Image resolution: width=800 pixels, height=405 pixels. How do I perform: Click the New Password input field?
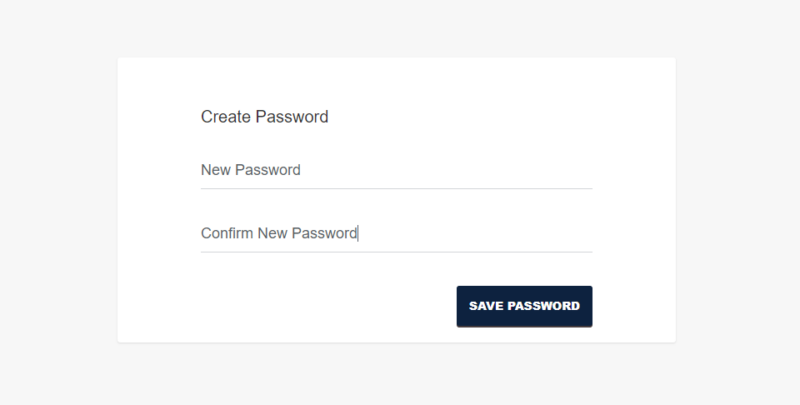tap(396, 170)
